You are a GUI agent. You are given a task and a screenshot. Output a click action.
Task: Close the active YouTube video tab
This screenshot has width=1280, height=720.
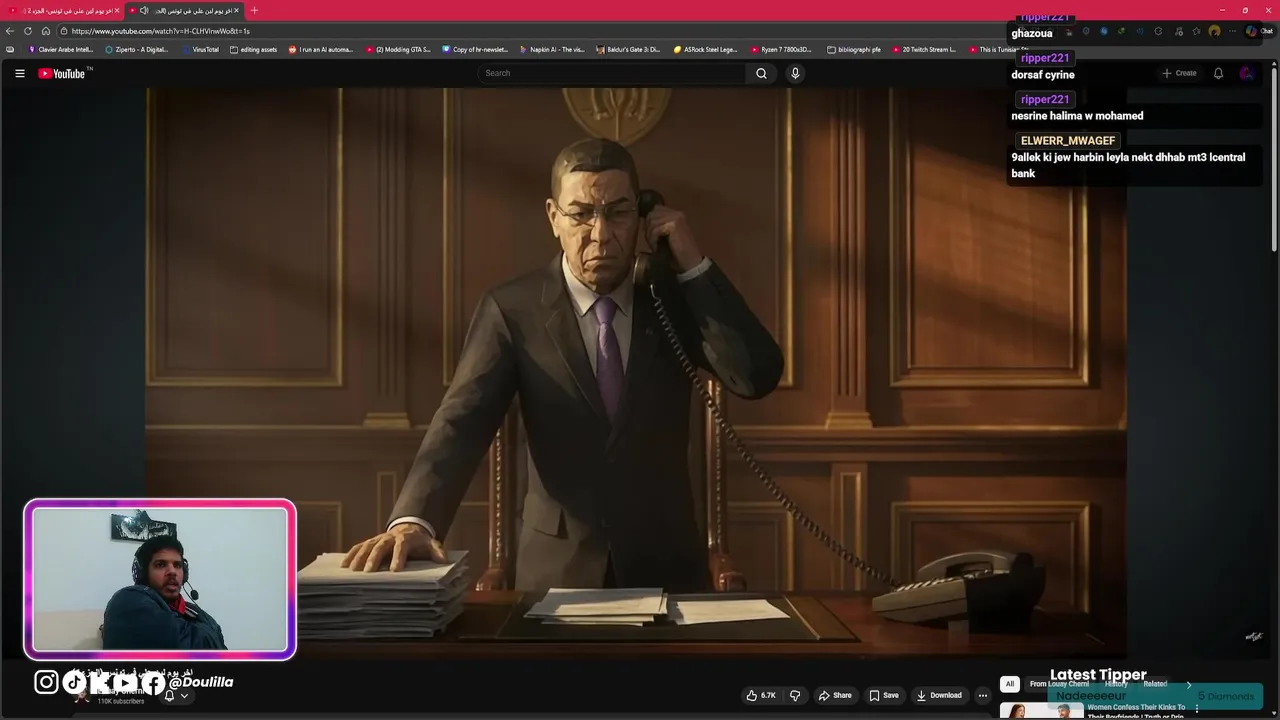coord(237,10)
